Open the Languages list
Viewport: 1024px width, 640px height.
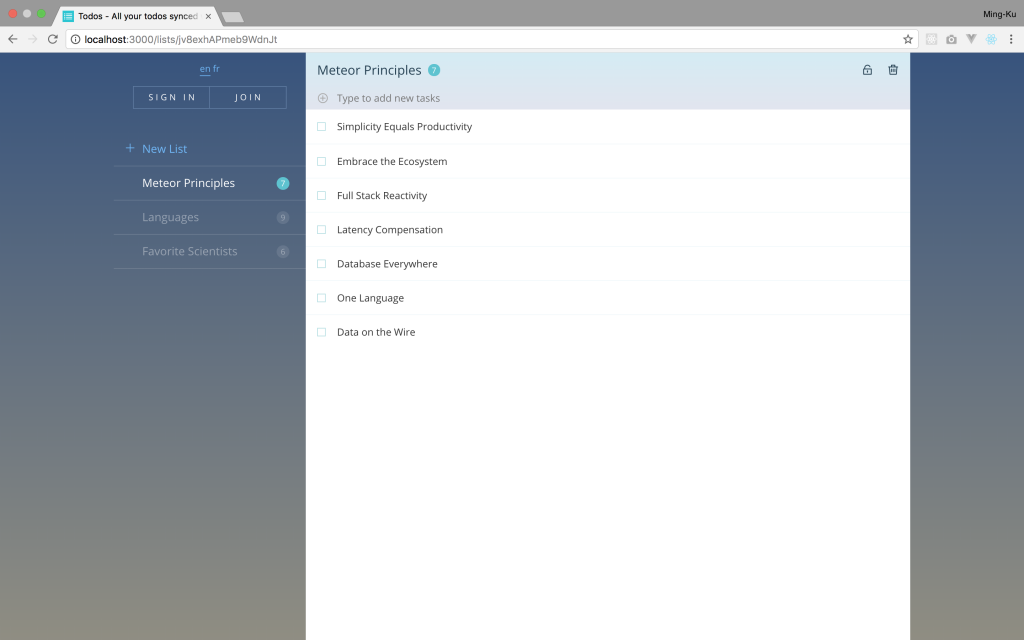click(209, 217)
